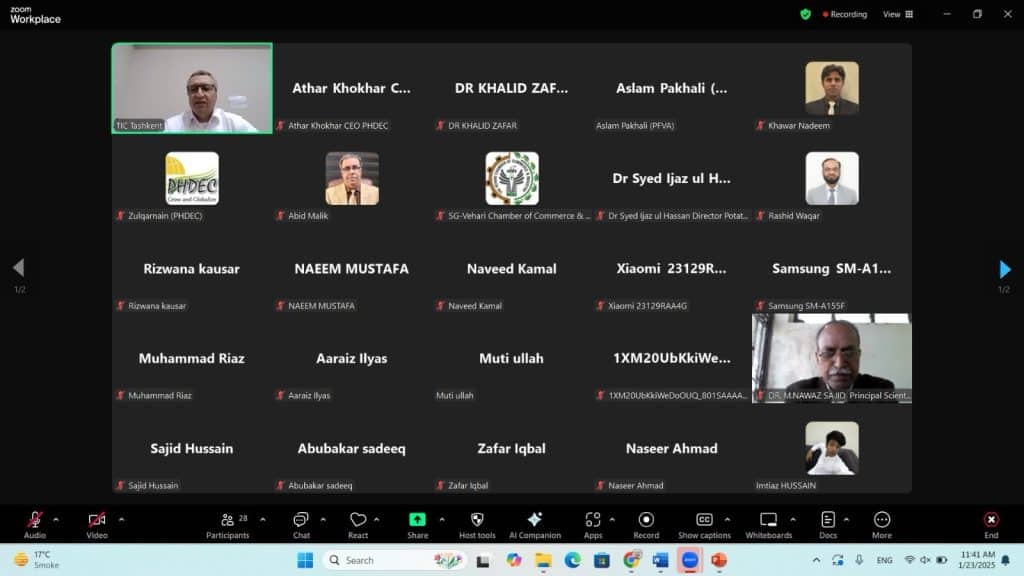
Task: Click End to leave meeting
Action: click(990, 521)
